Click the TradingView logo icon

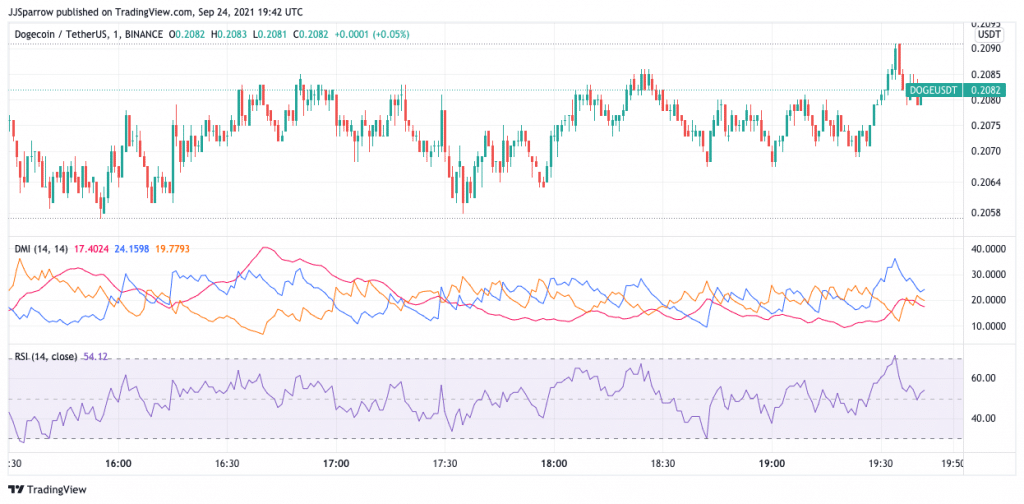tap(16, 489)
